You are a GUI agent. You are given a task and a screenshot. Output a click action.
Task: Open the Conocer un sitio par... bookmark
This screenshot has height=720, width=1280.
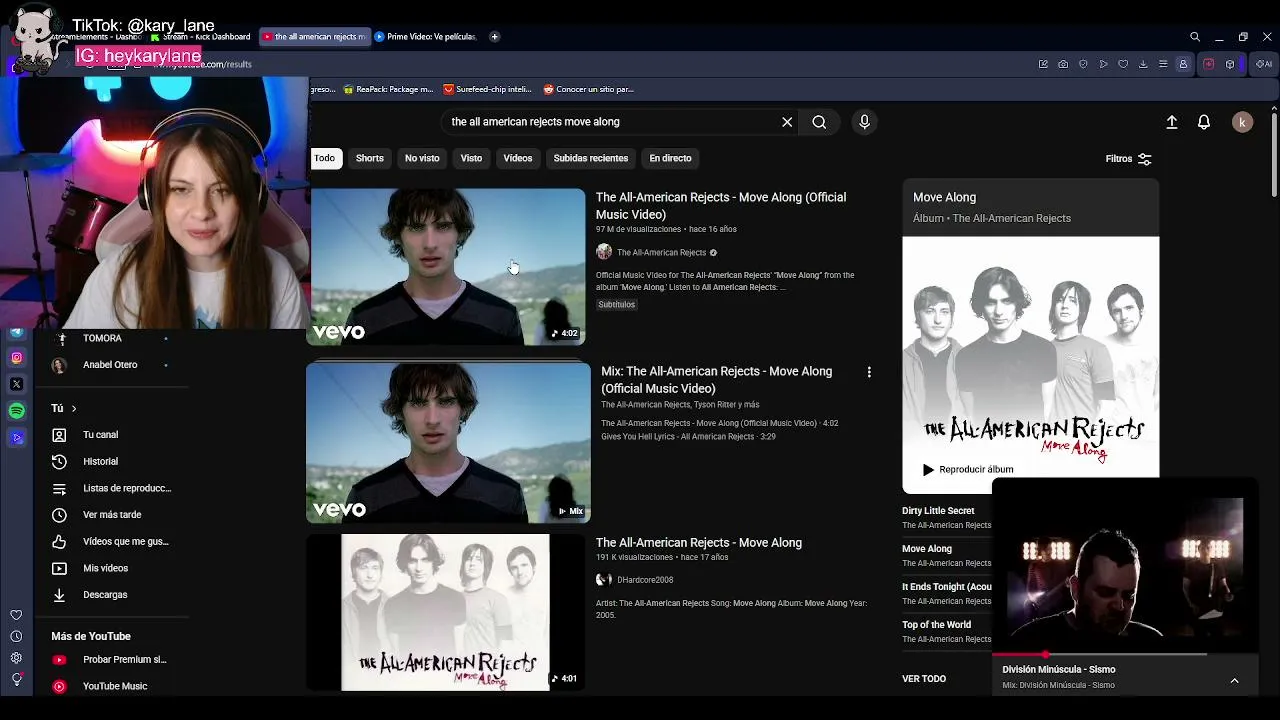[588, 89]
